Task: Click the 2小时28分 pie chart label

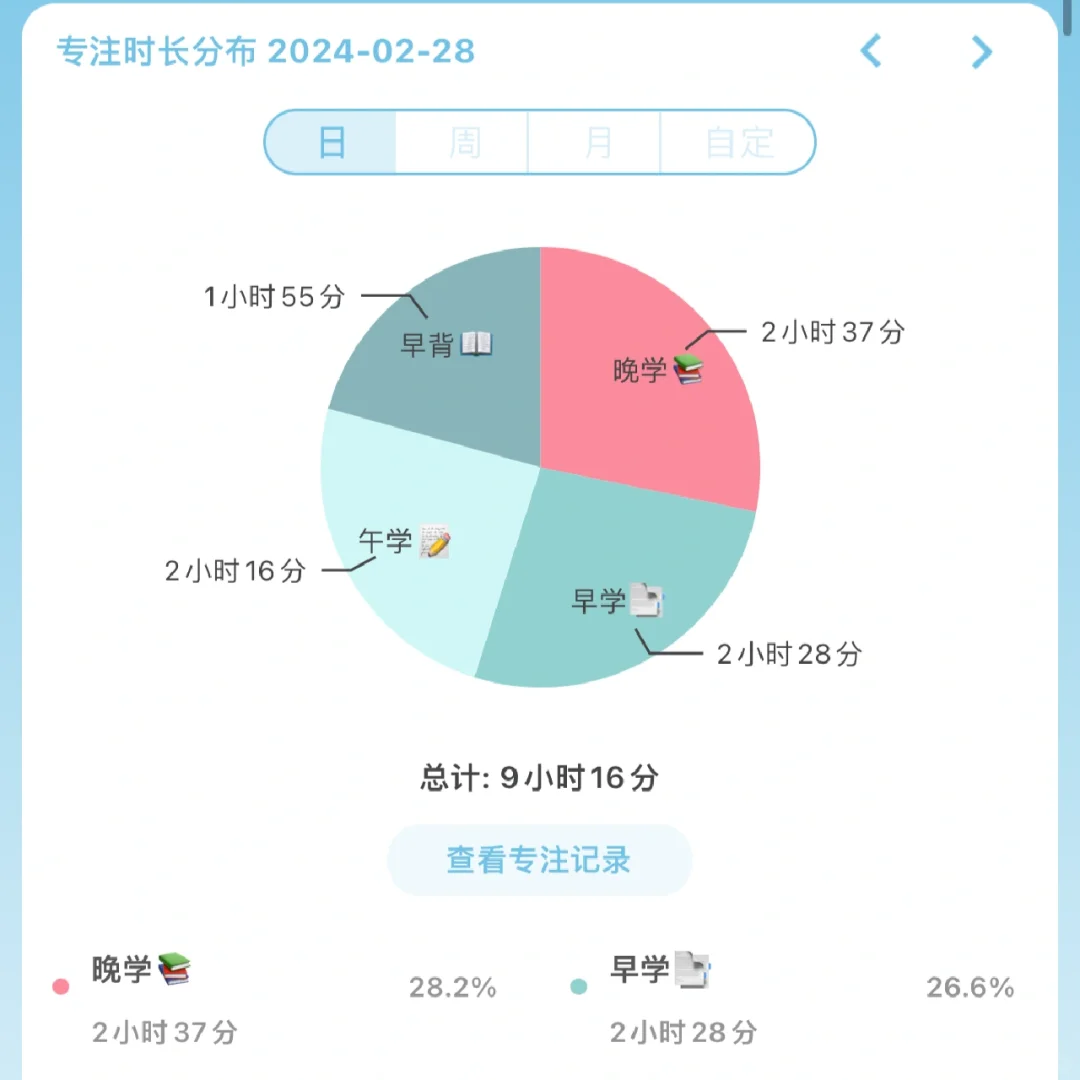Action: (x=789, y=654)
